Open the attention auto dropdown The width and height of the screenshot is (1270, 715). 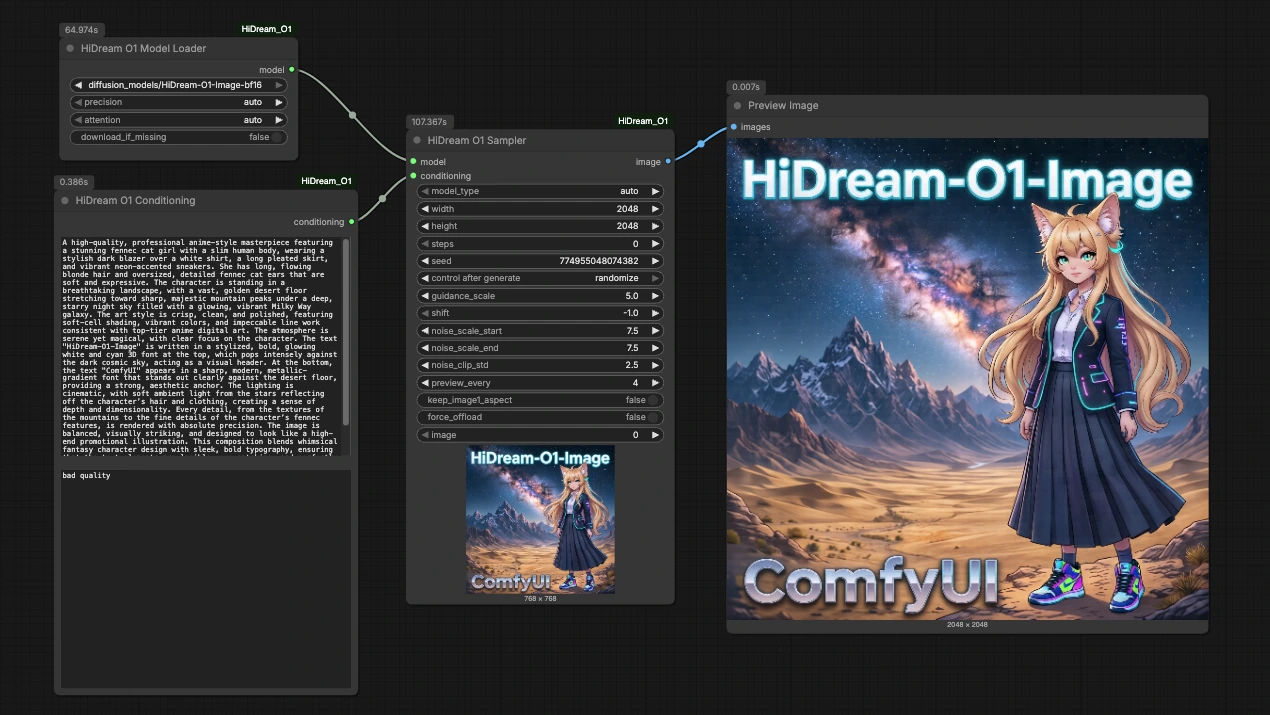point(178,120)
